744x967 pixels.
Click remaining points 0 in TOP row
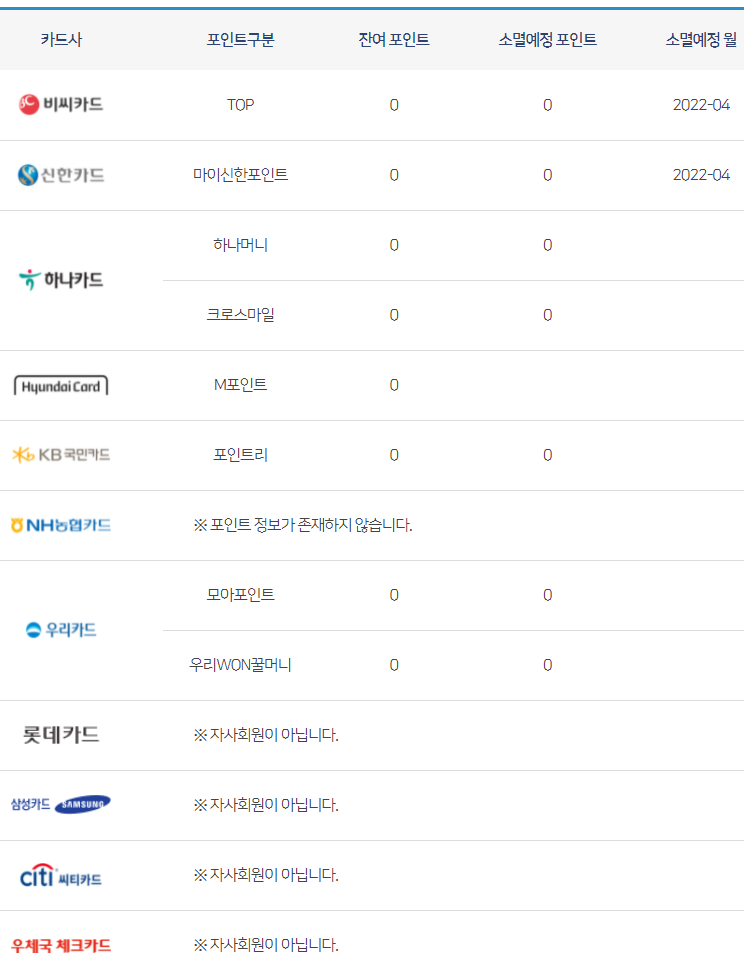(x=394, y=105)
